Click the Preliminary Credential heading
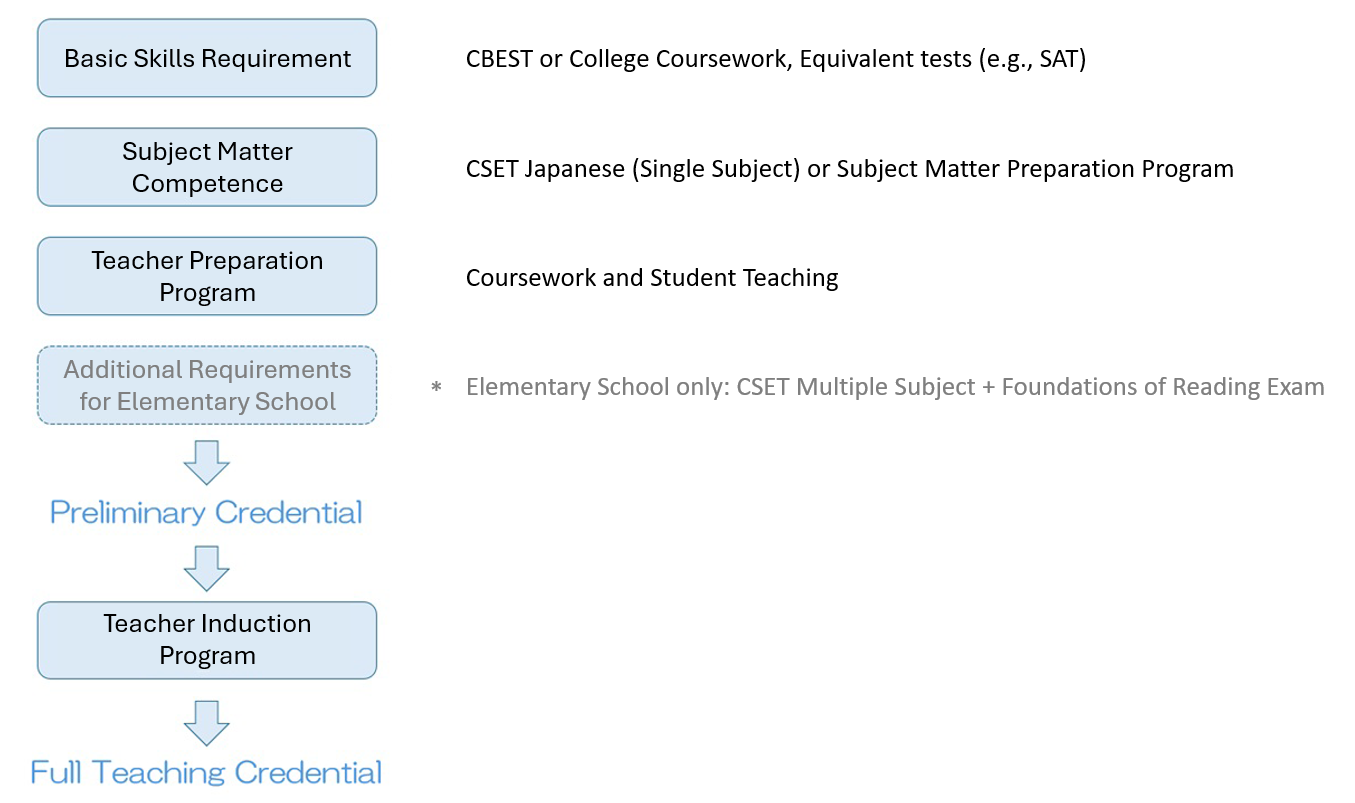 (x=206, y=513)
